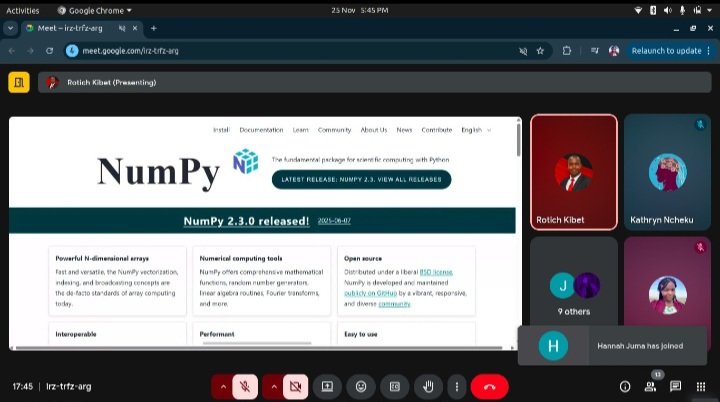Screen dimensions: 720x402
Task: Reload the Meet page
Action: (x=50, y=51)
